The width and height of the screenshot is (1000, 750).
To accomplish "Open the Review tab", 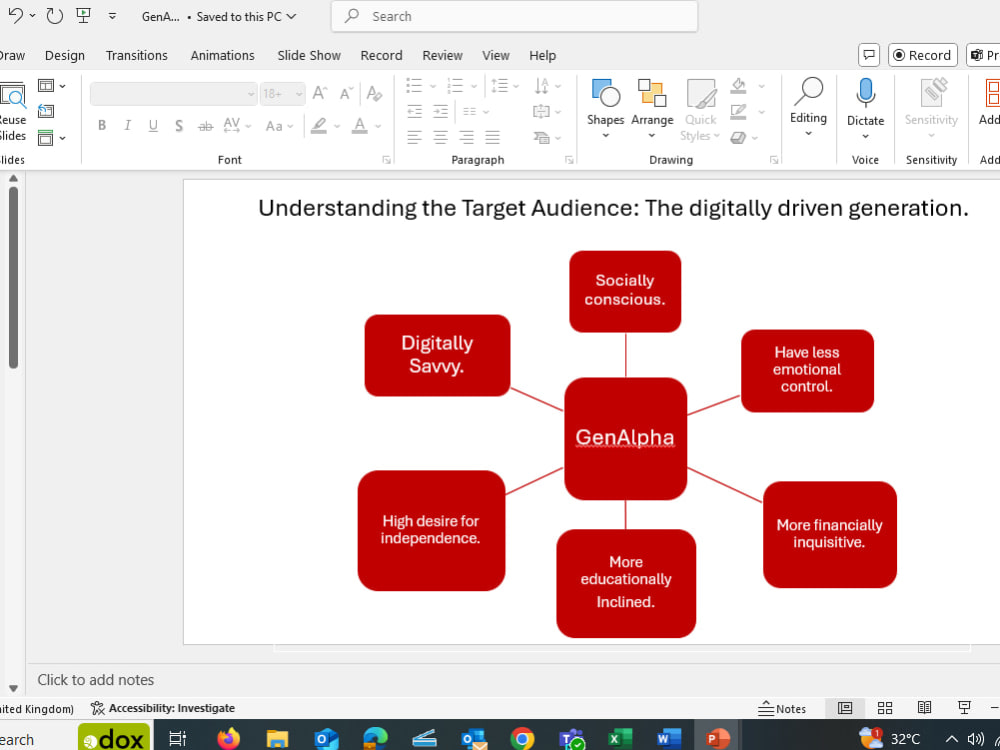I will tap(442, 55).
